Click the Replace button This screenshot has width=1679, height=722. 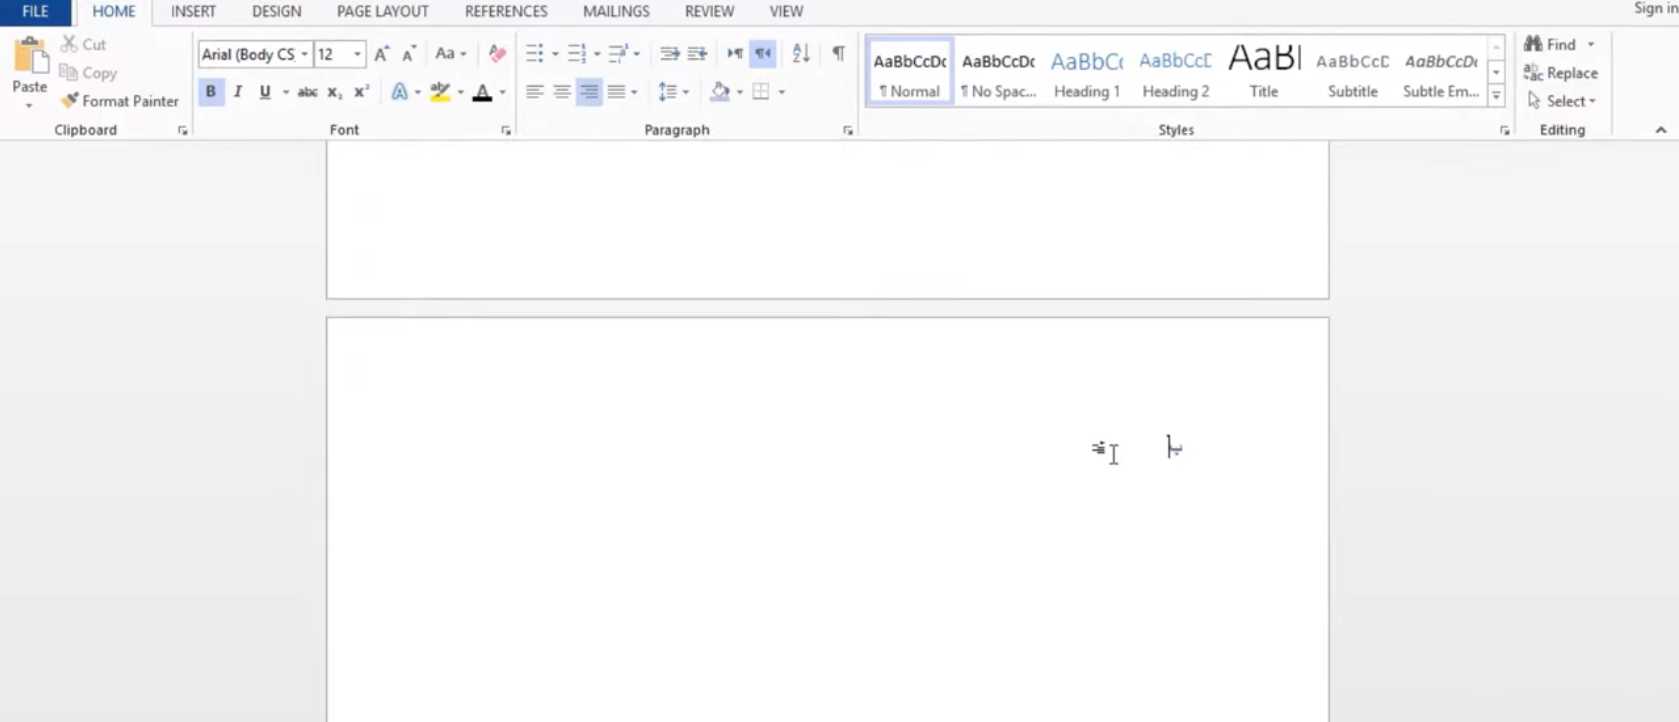[1560, 73]
